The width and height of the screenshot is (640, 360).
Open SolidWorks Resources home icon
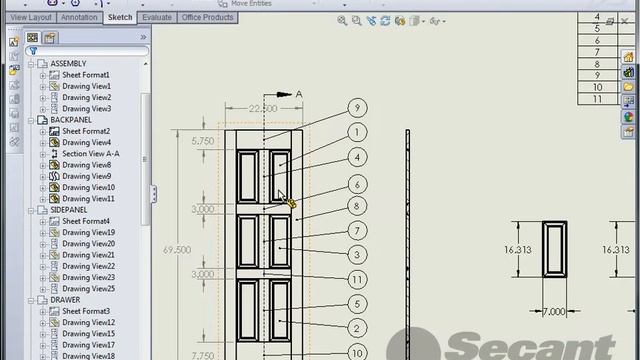(628, 57)
